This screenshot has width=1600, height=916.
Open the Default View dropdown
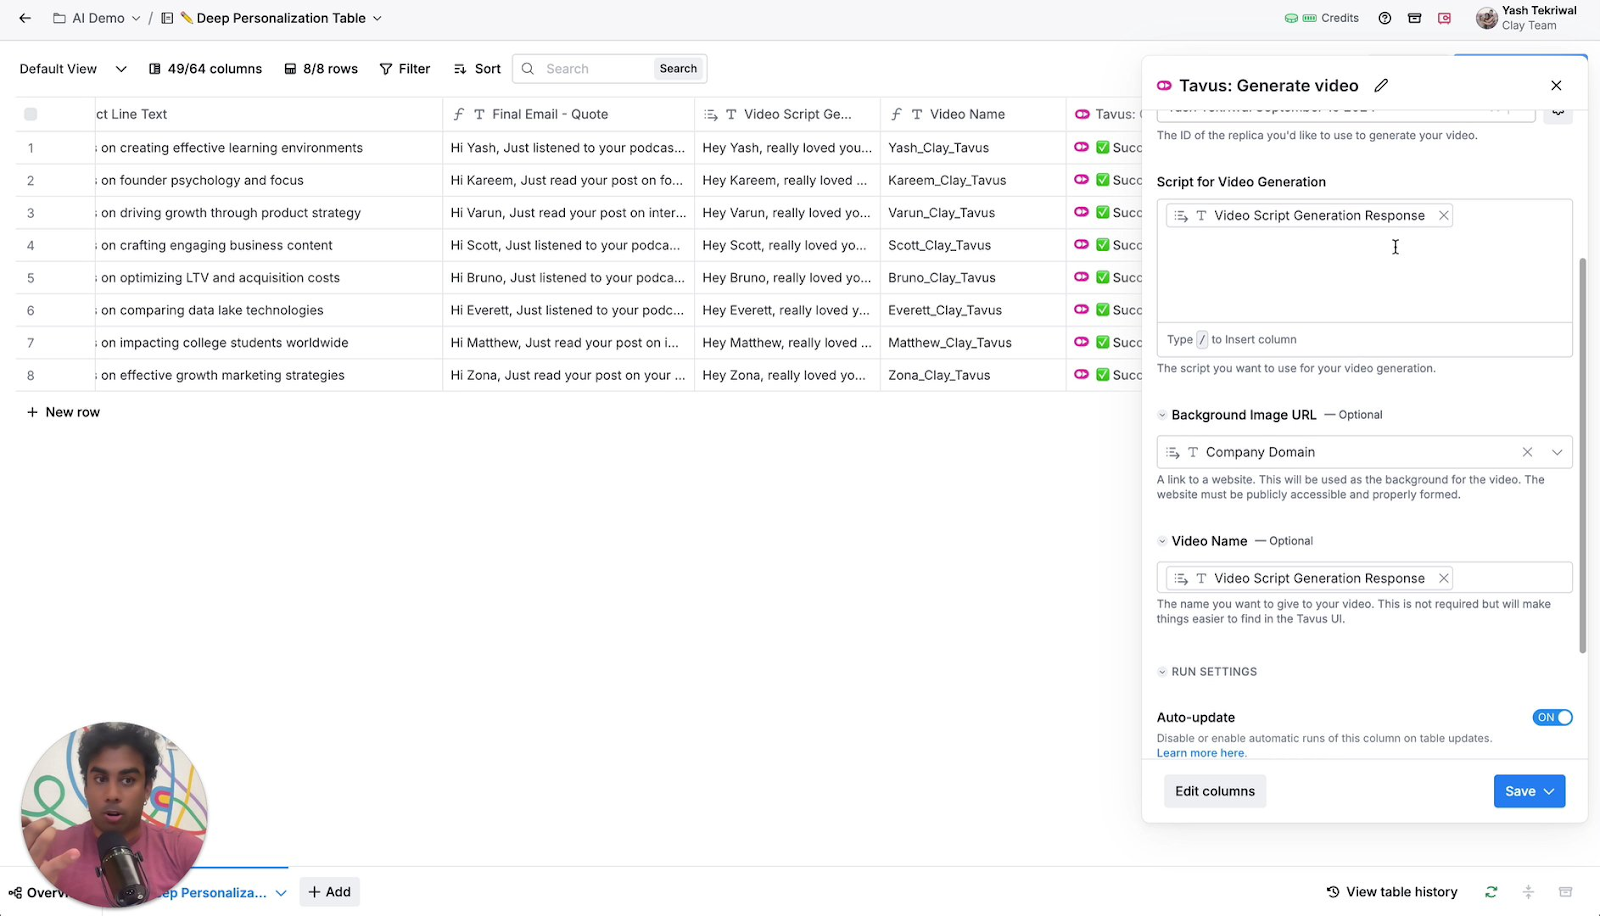click(x=73, y=69)
